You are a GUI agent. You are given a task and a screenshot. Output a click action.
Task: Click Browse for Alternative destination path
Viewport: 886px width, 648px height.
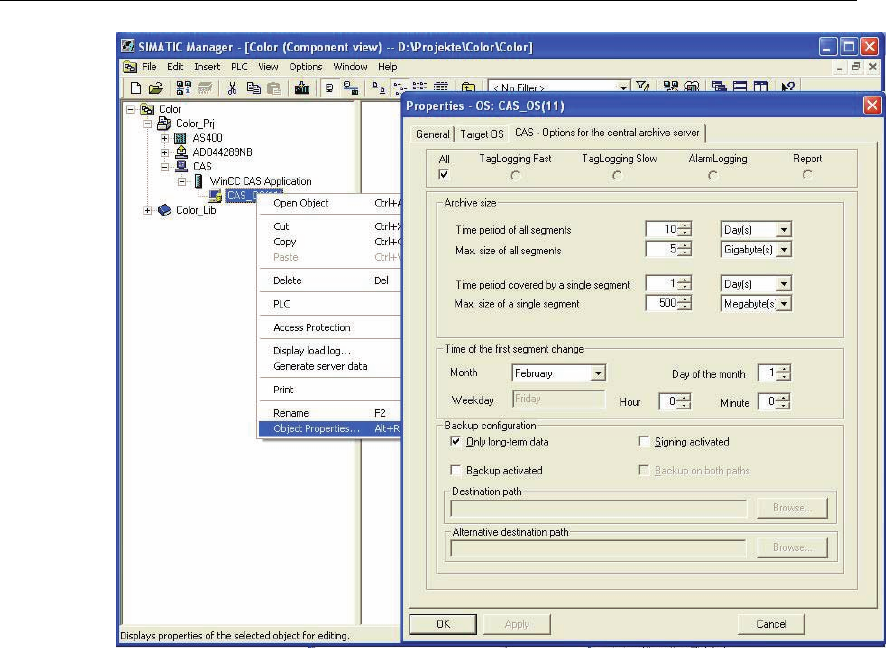tap(792, 547)
